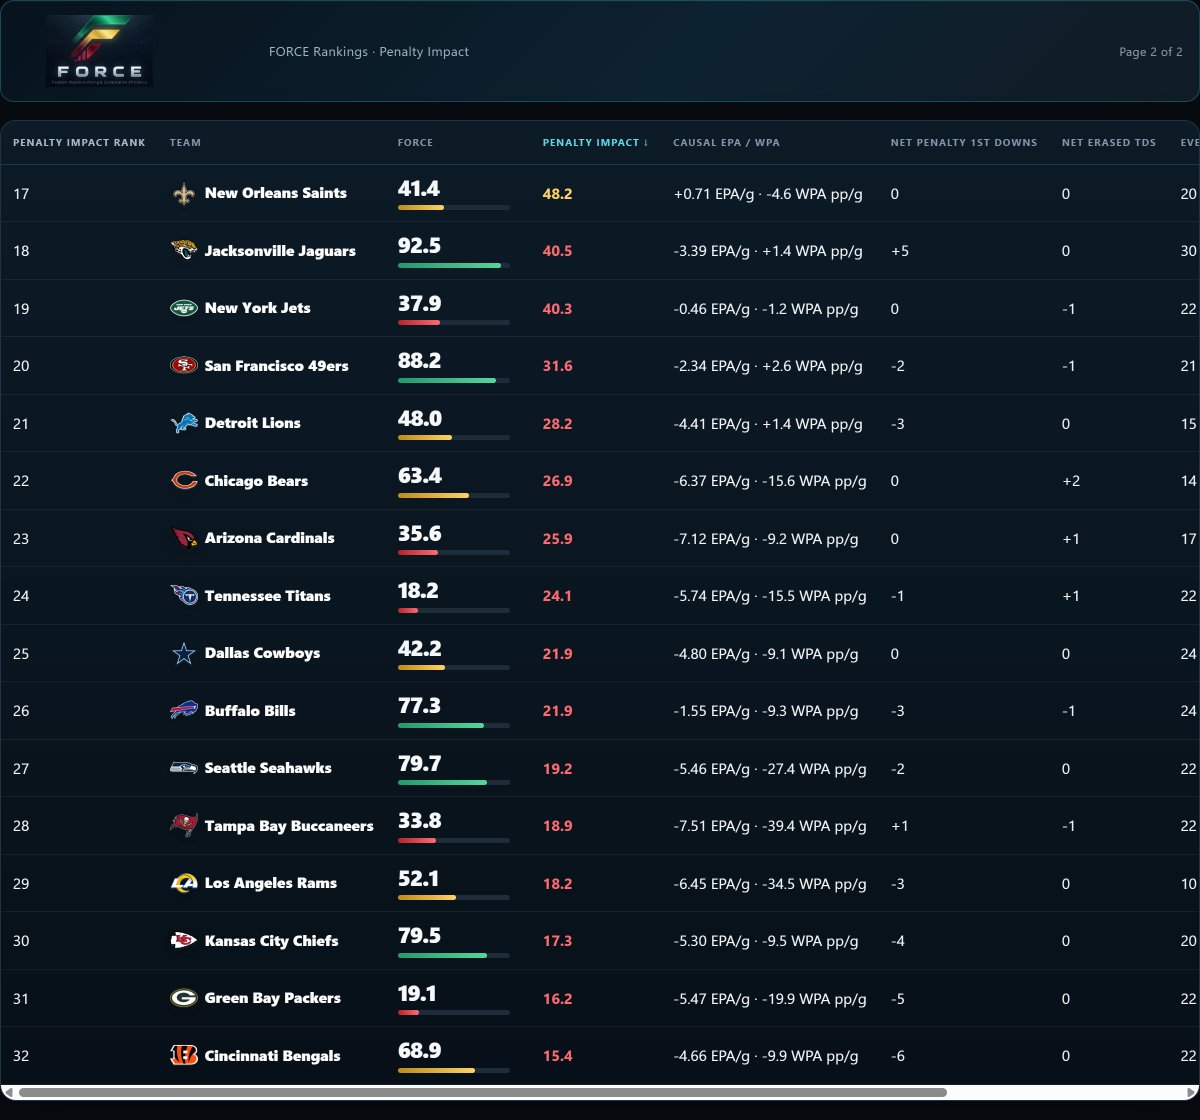Screen dimensions: 1200x1120
Task: Select the Los Angeles Rams team name
Action: point(271,883)
